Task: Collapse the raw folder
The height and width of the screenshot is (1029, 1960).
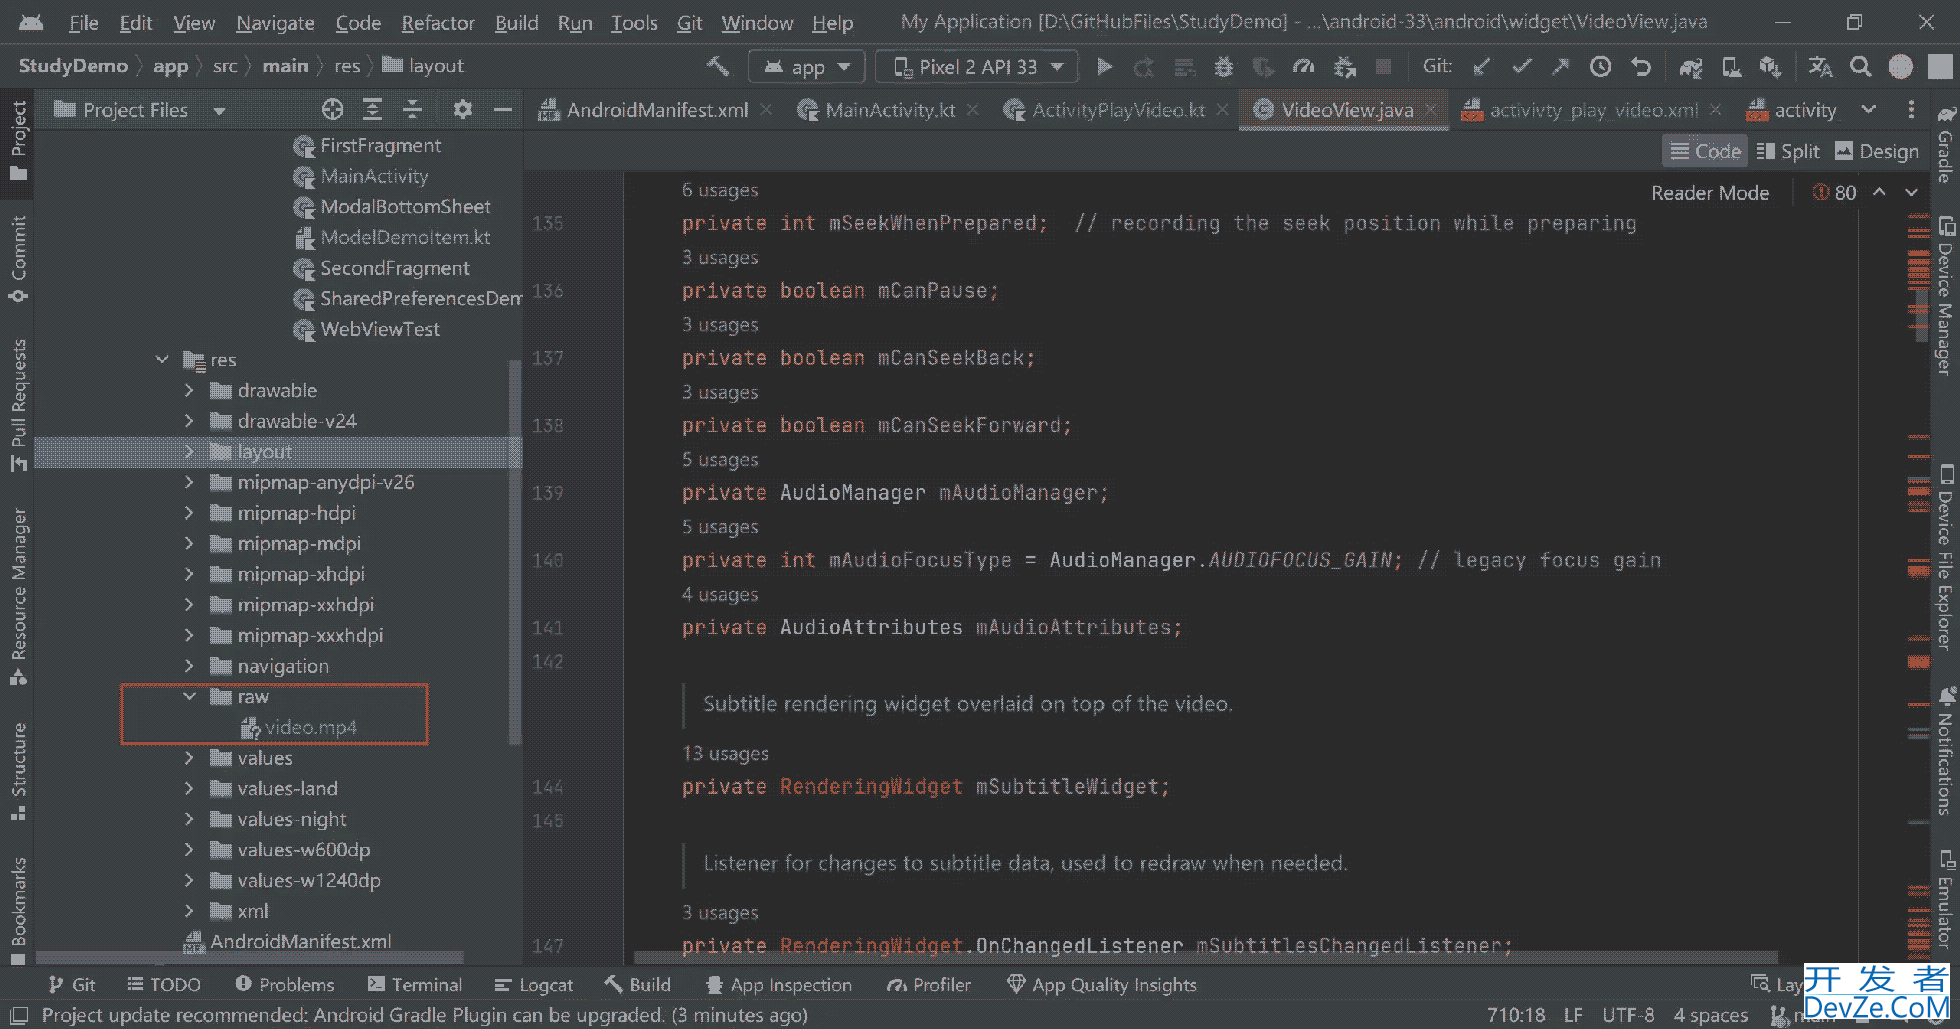Action: (x=189, y=697)
